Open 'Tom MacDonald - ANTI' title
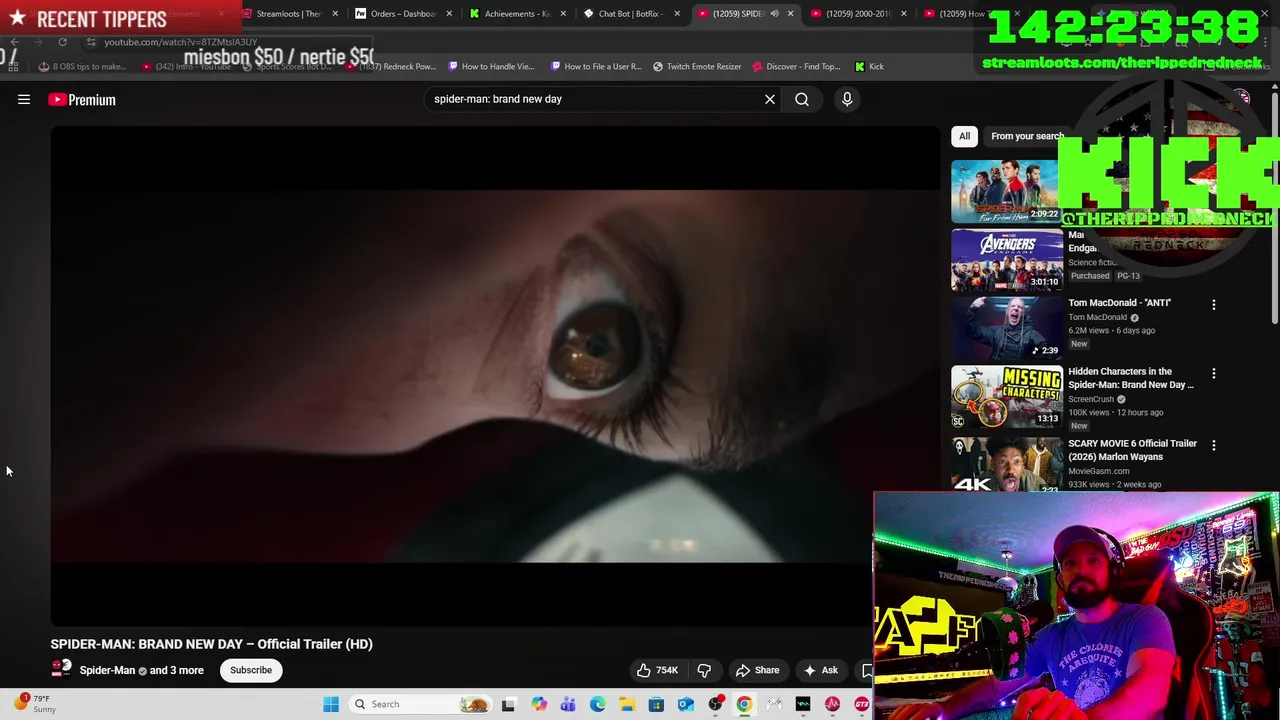The width and height of the screenshot is (1280, 720). click(1119, 303)
